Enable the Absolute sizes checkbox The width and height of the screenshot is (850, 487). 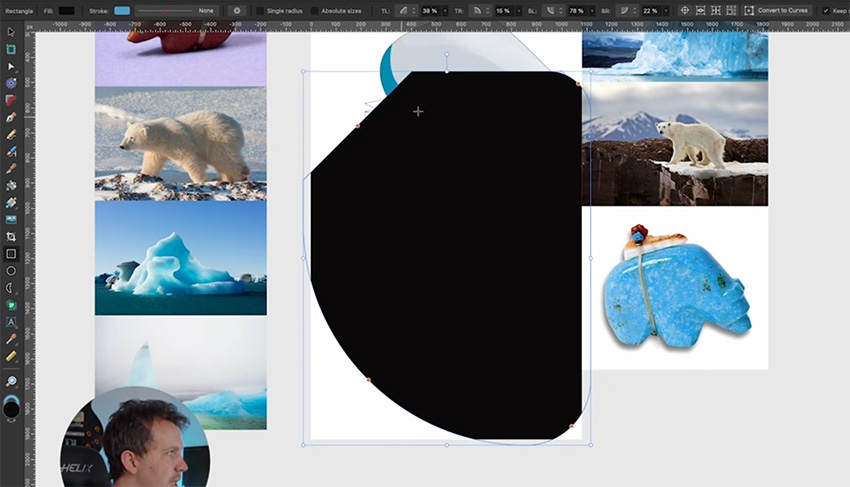click(315, 10)
